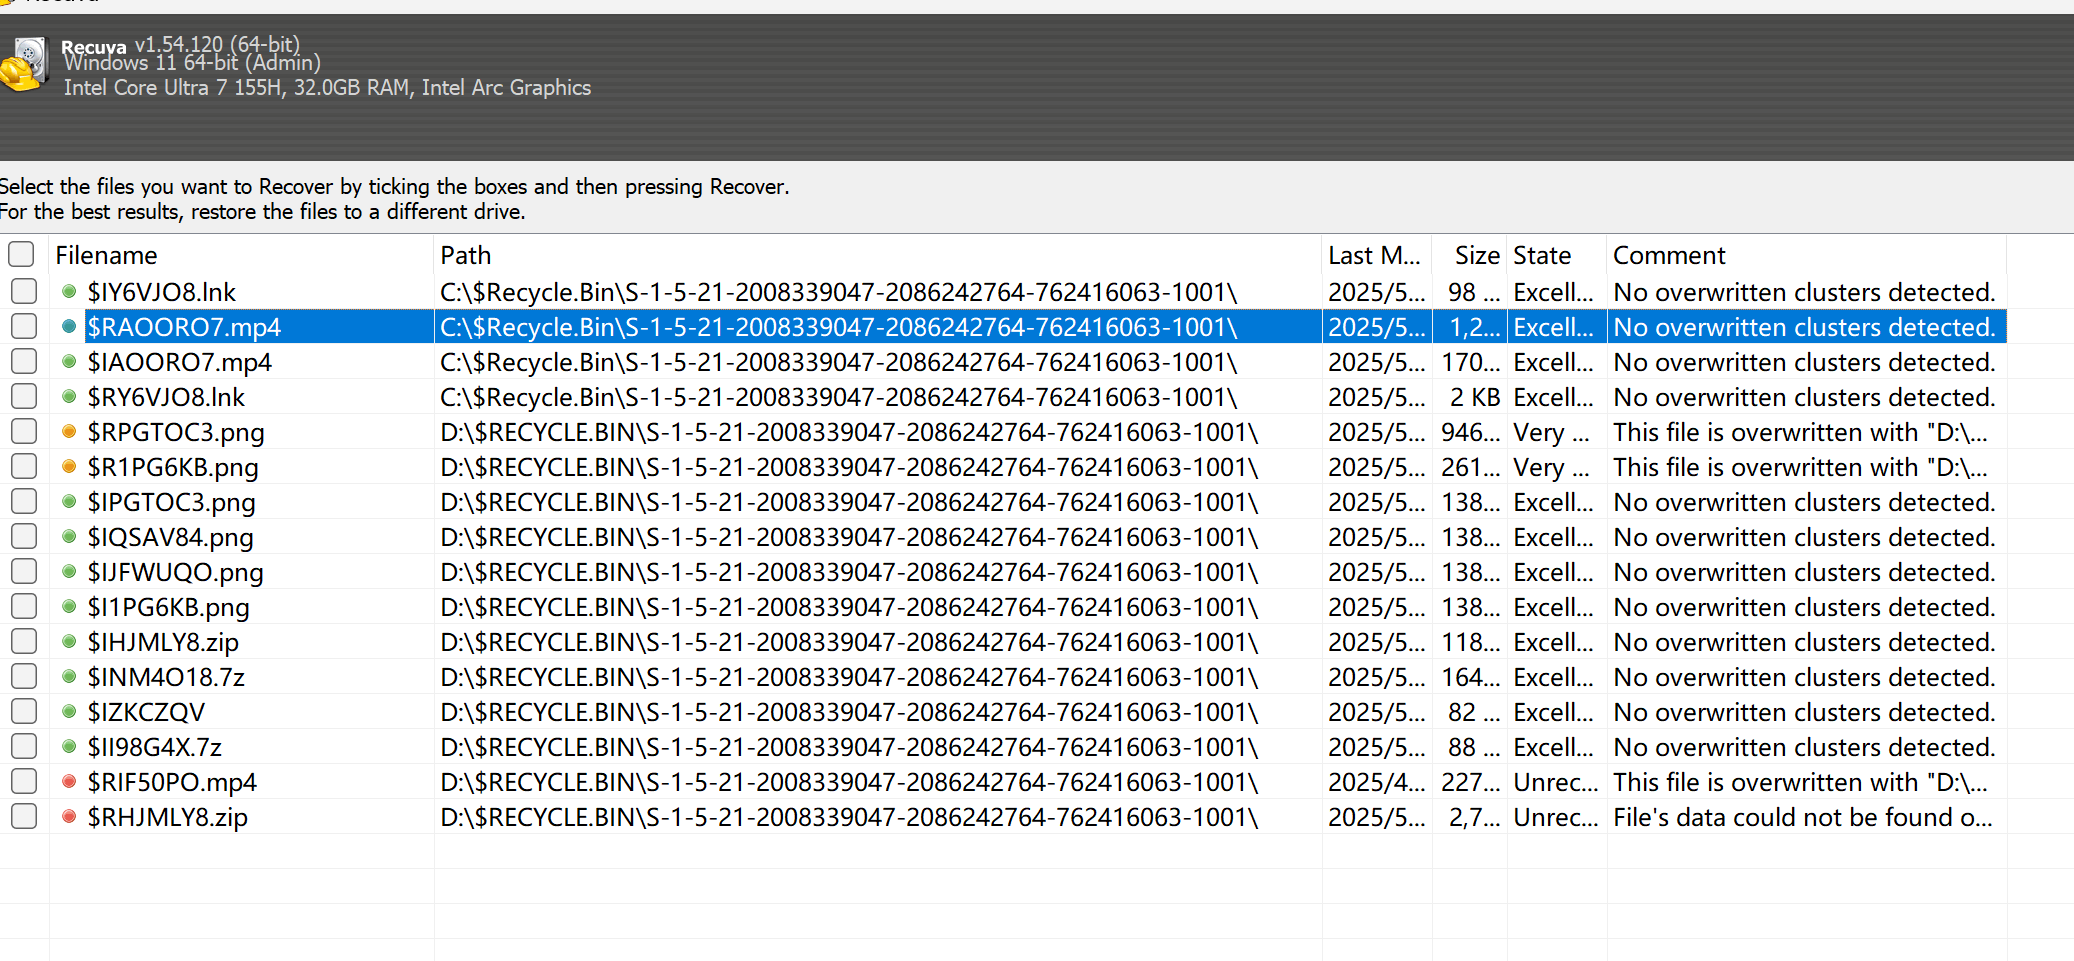Check the box beside $INM4O18.7z
This screenshot has height=961, width=2074.
tap(24, 677)
